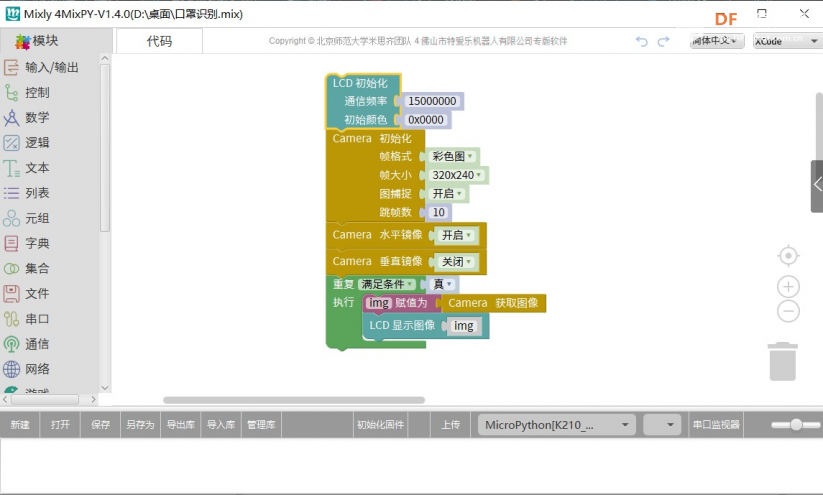823x495 pixels.
Task: Click the 另存为 button
Action: (140, 425)
